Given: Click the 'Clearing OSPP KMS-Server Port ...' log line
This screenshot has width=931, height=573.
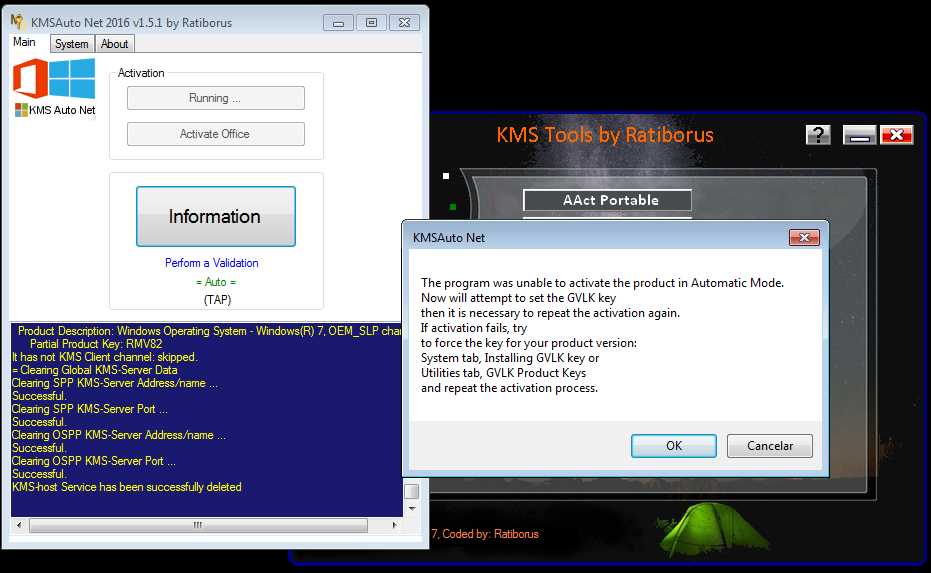Looking at the screenshot, I should tap(94, 461).
